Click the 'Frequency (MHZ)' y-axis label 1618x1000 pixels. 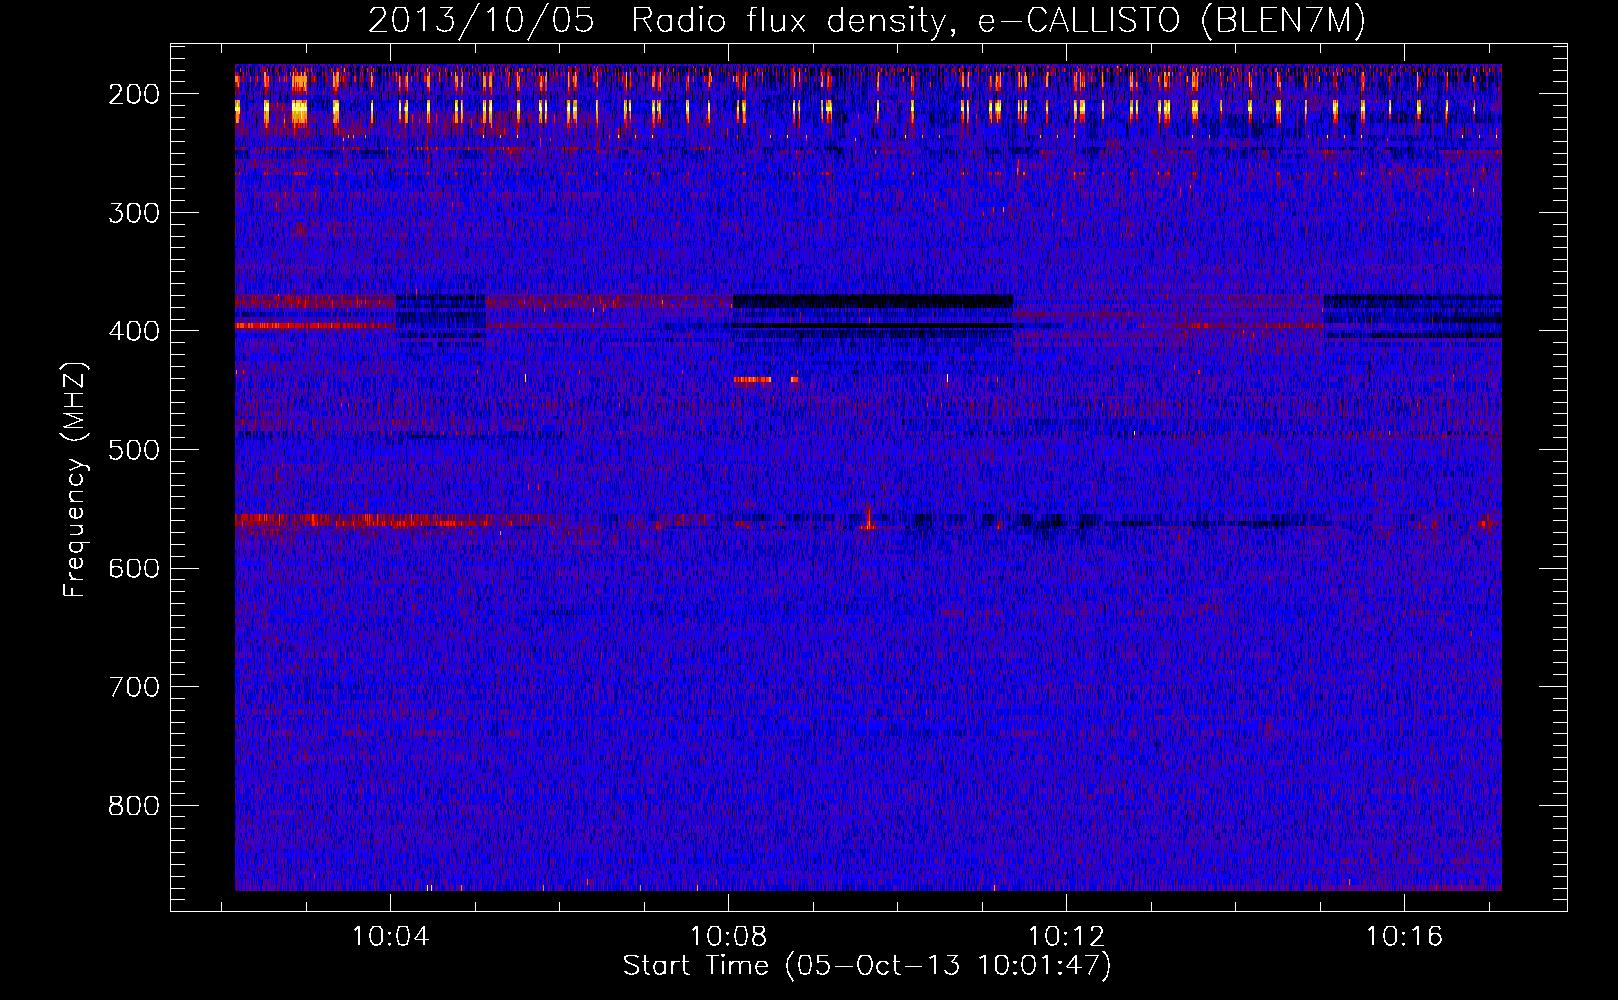tap(75, 479)
